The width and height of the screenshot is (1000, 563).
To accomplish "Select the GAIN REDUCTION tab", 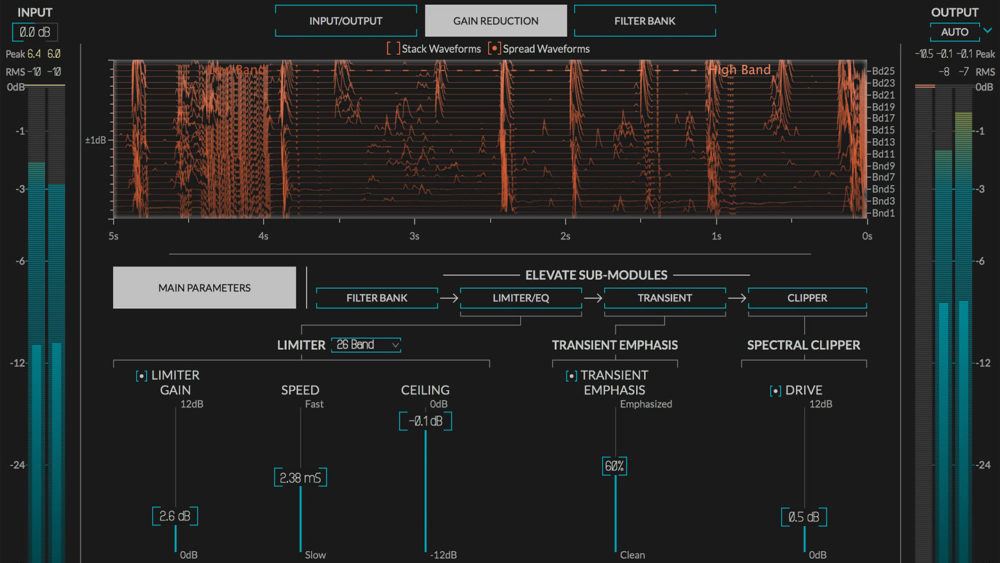I will tap(495, 21).
